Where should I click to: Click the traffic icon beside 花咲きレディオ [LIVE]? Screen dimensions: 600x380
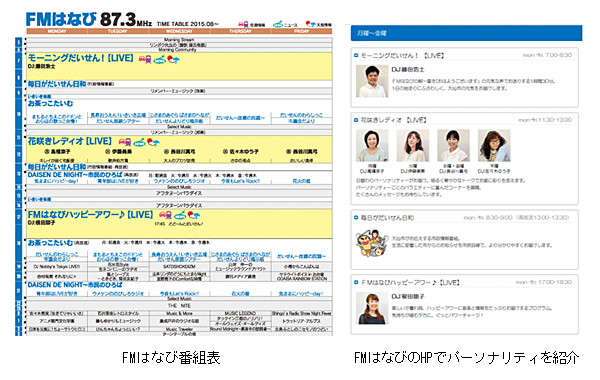(x=125, y=142)
